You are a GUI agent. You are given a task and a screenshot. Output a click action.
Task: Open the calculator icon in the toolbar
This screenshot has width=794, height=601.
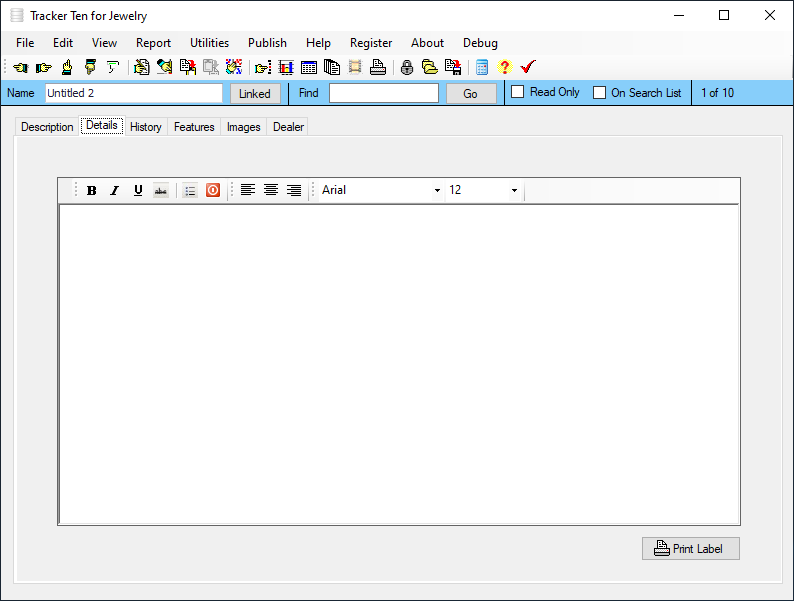pyautogui.click(x=482, y=67)
